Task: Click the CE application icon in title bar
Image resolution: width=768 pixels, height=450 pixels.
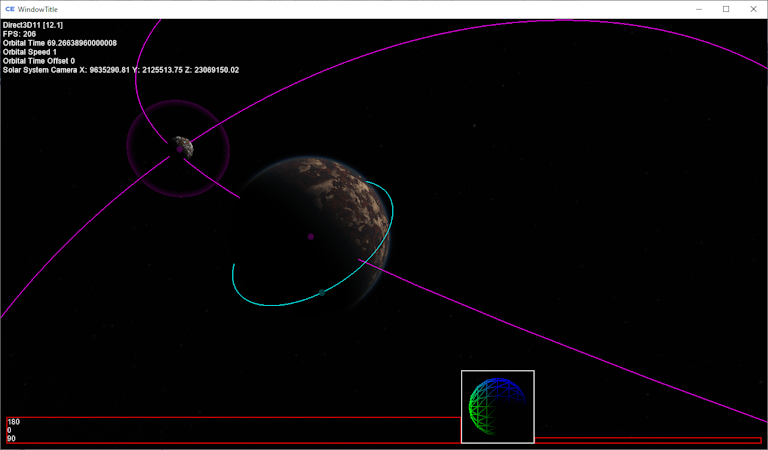Action: point(10,9)
